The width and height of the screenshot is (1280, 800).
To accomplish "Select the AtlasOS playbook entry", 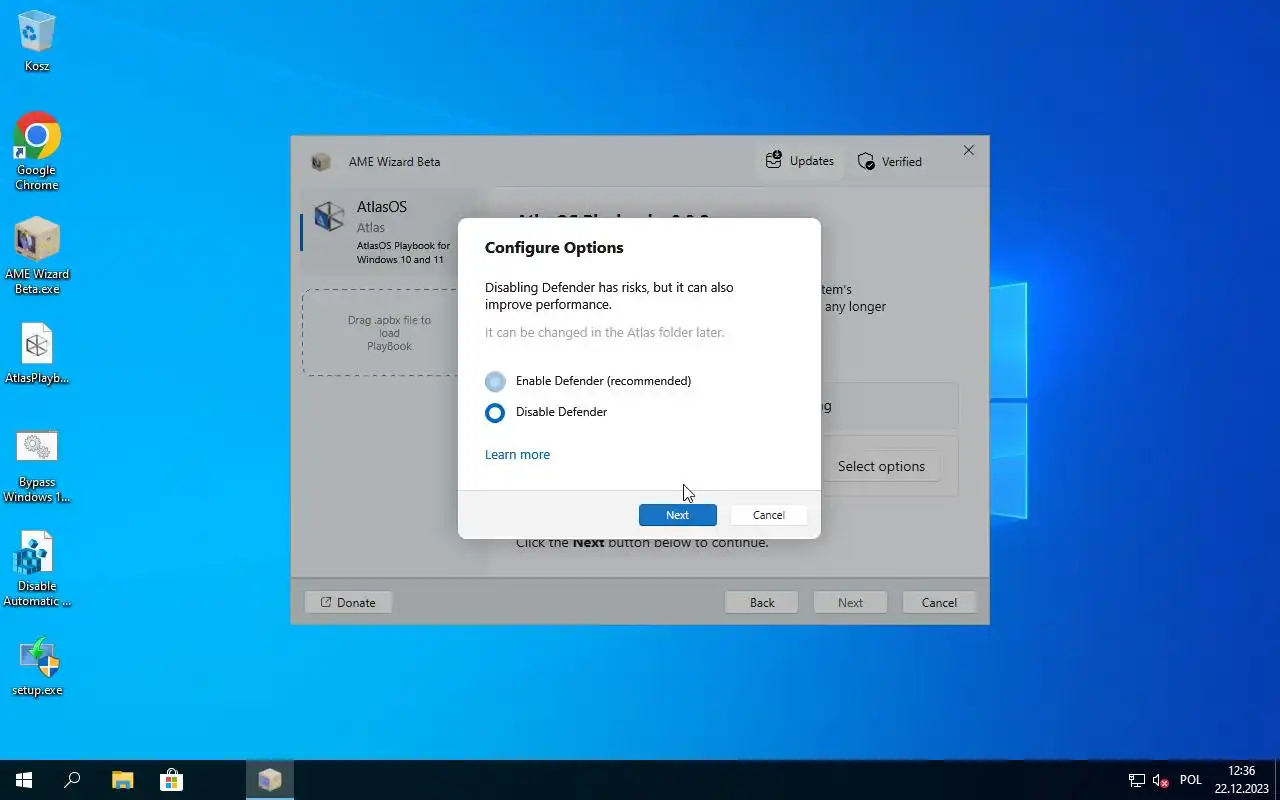I will 392,231.
